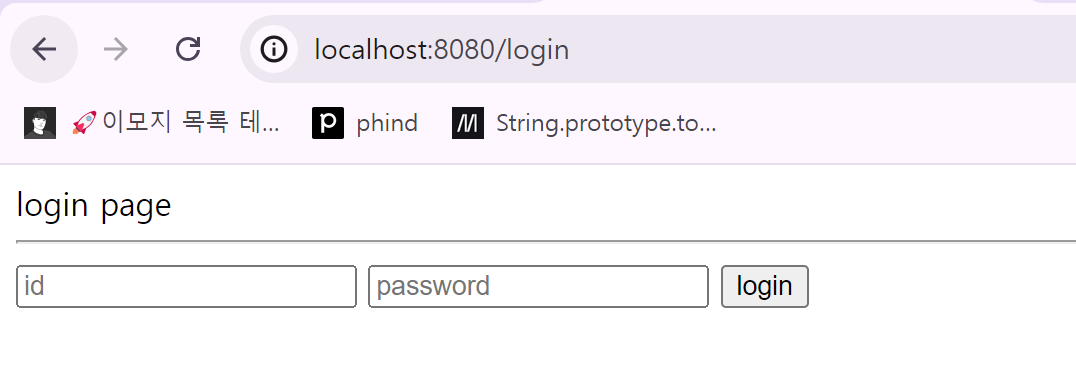The width and height of the screenshot is (1076, 371).
Task: Open the phind bookmark label
Action: click(x=387, y=123)
